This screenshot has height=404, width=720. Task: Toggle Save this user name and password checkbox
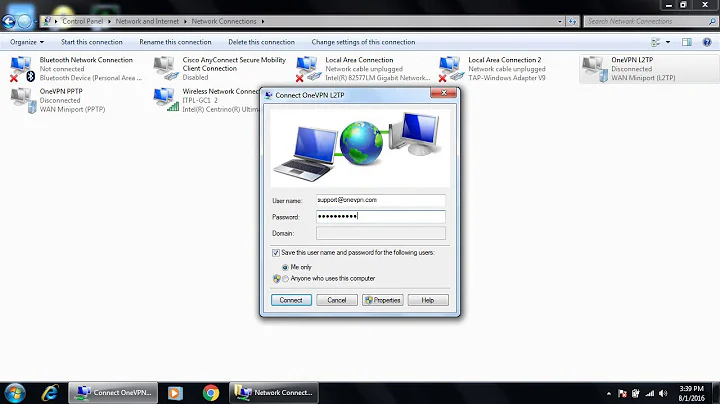[276, 252]
